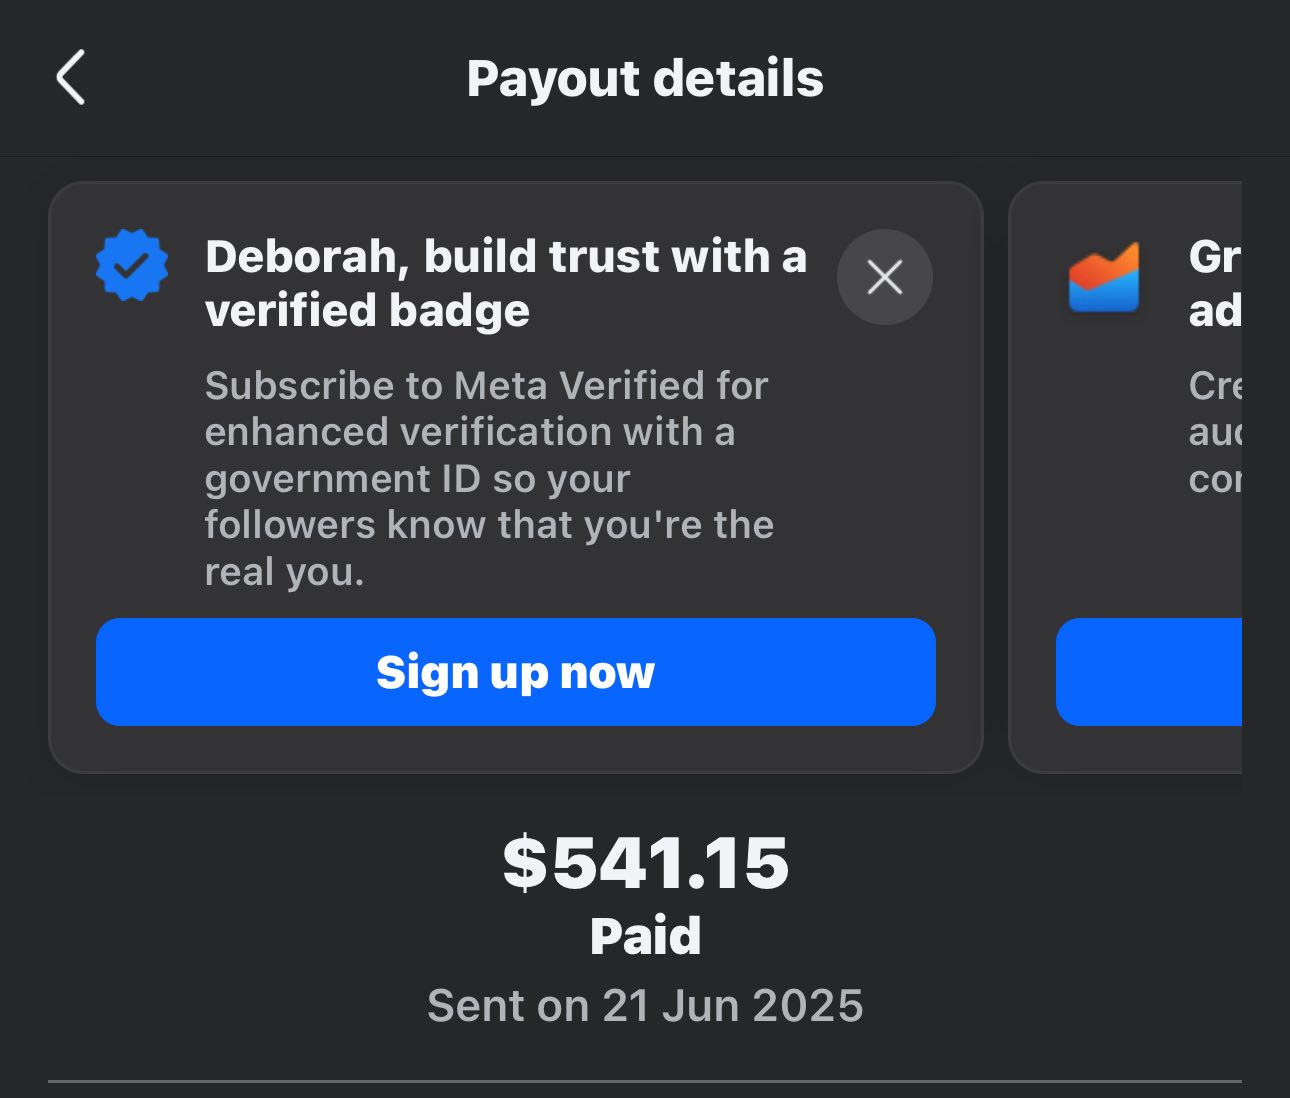Screen dimensions: 1290x1098
Task: Open the second card heading starting with "Gr"
Action: [x=1214, y=283]
